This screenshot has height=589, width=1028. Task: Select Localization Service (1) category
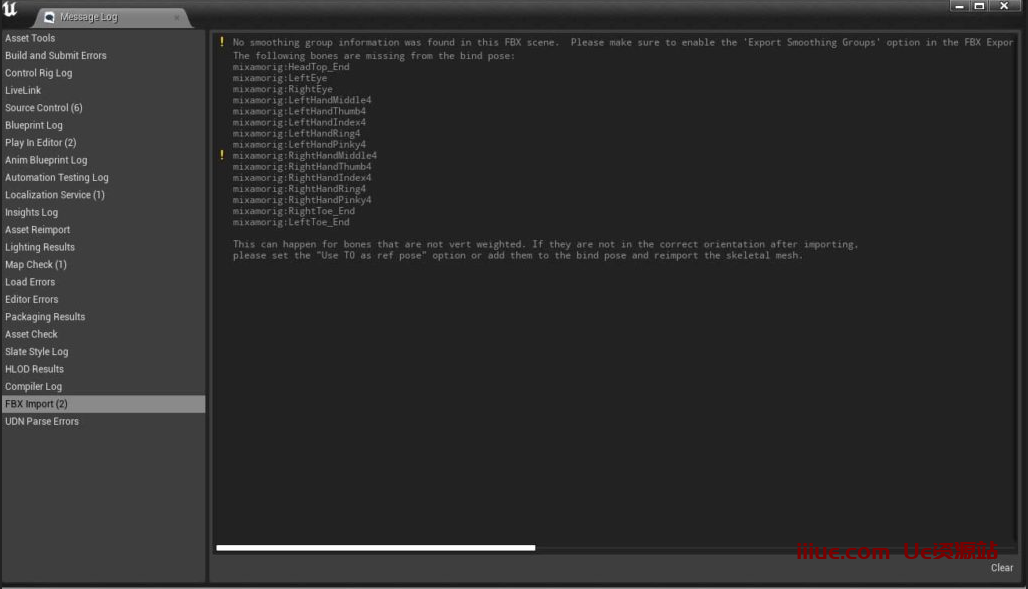tap(54, 195)
